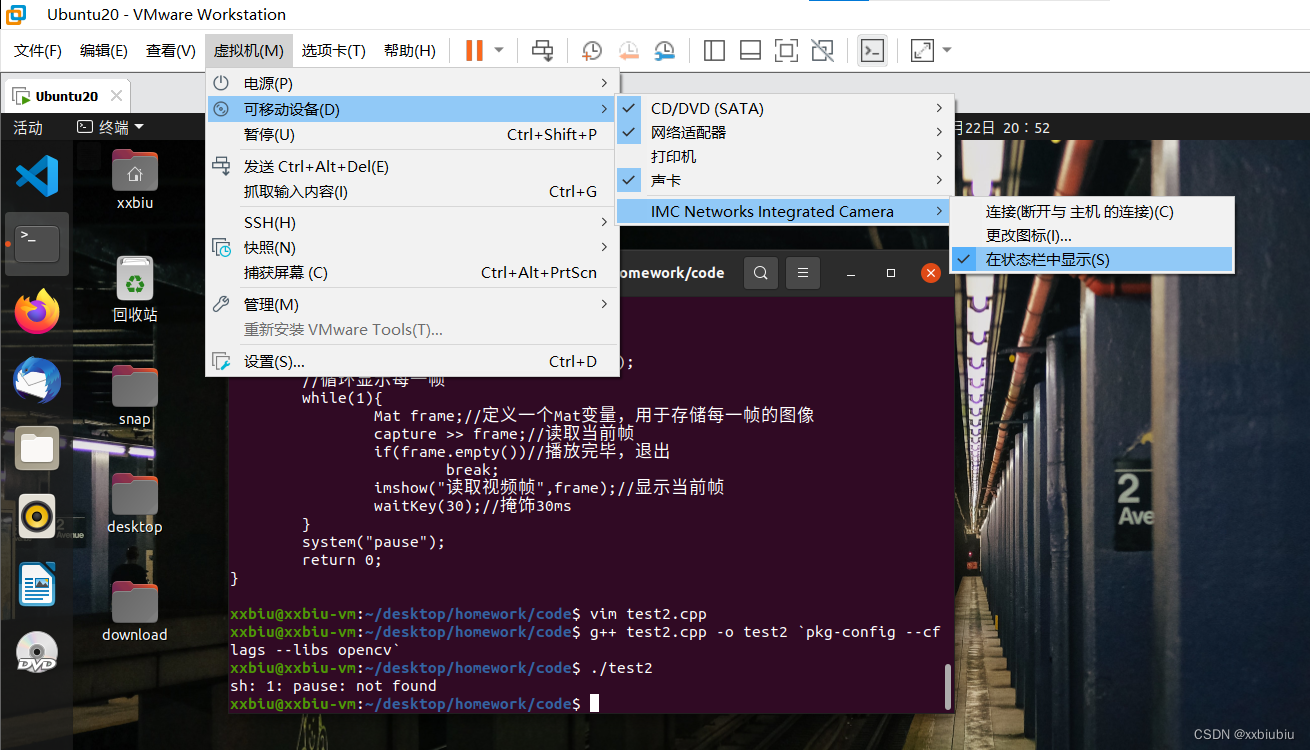Expand the SSH(H) submenu
1310x750 pixels.
[413, 222]
